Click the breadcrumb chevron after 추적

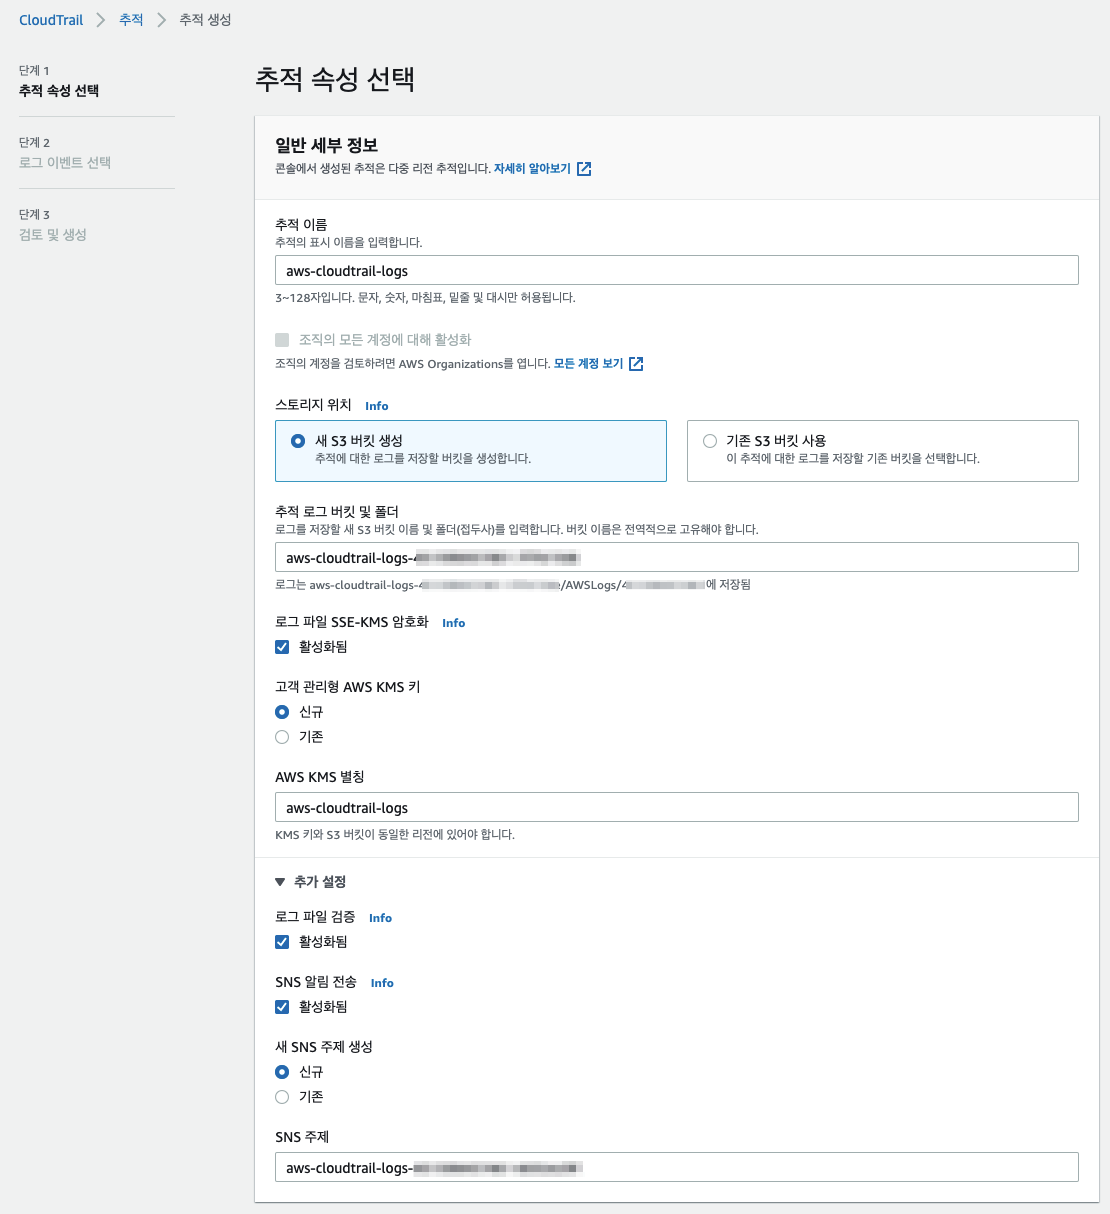[161, 20]
